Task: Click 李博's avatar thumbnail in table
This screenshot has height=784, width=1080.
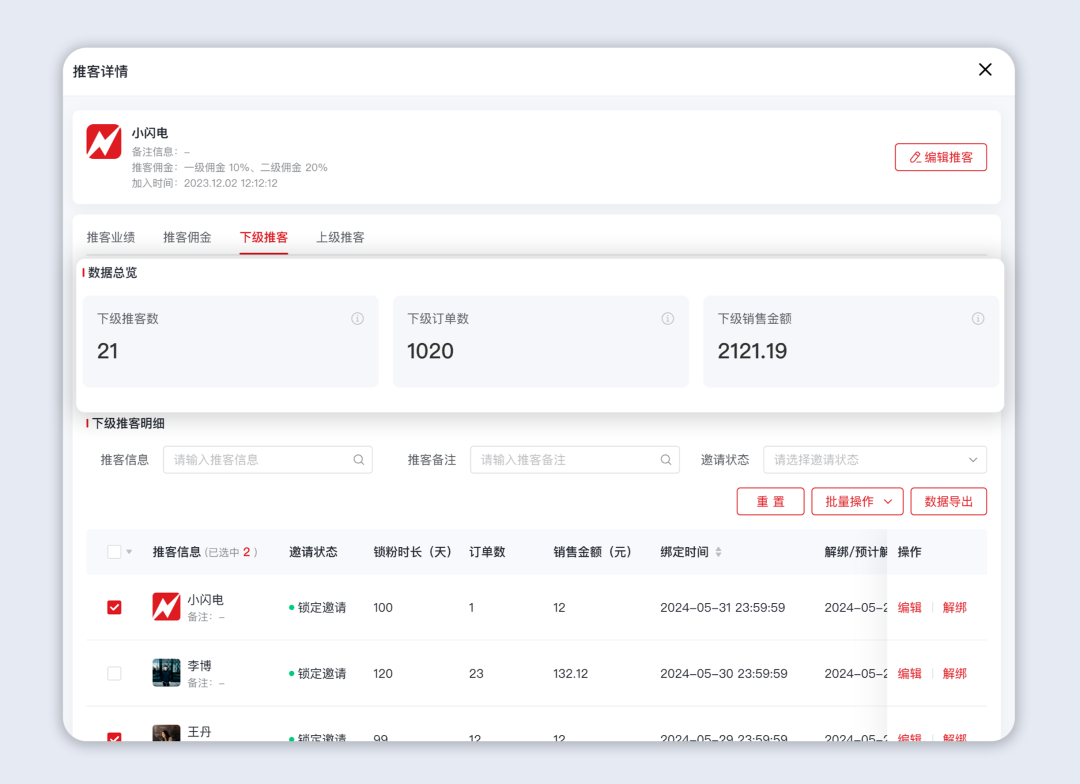Action: point(166,673)
